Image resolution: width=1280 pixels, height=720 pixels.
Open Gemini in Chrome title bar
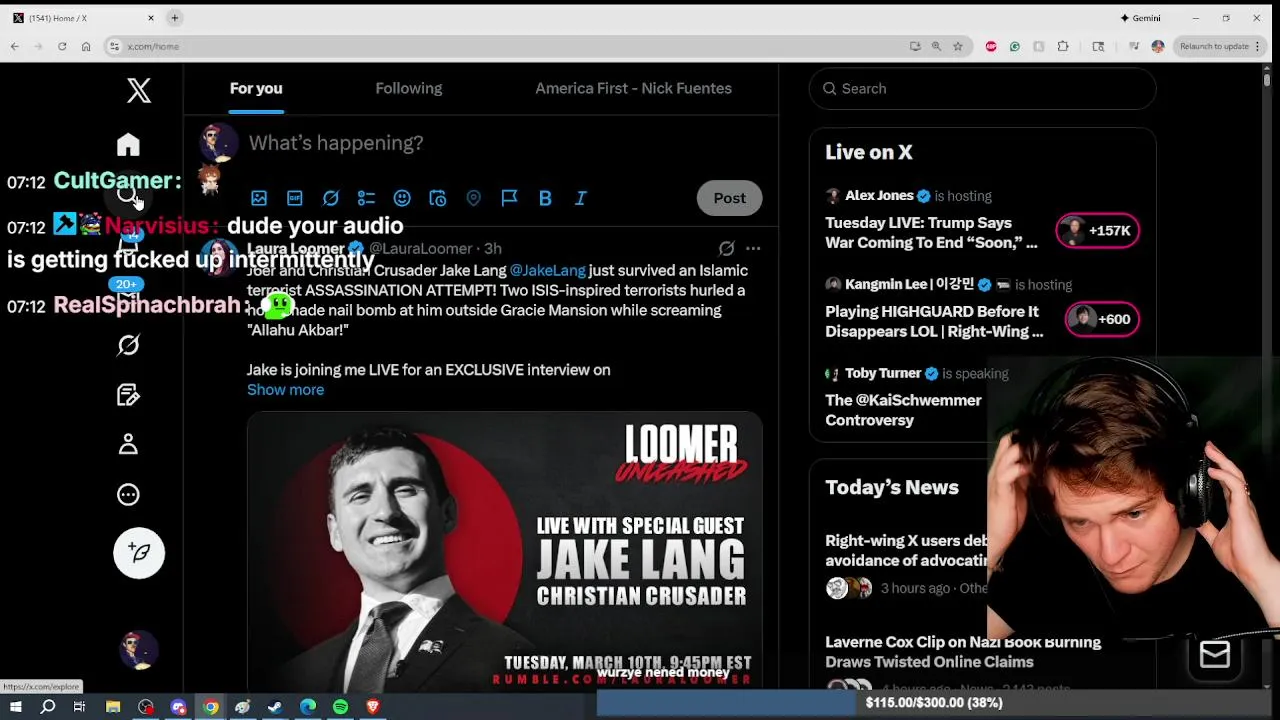[1140, 18]
